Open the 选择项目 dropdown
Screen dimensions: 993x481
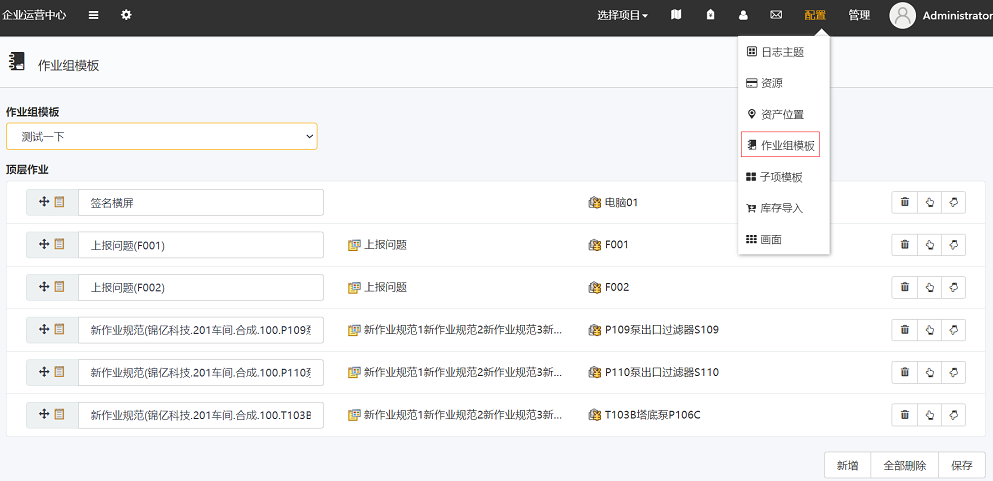[x=622, y=15]
